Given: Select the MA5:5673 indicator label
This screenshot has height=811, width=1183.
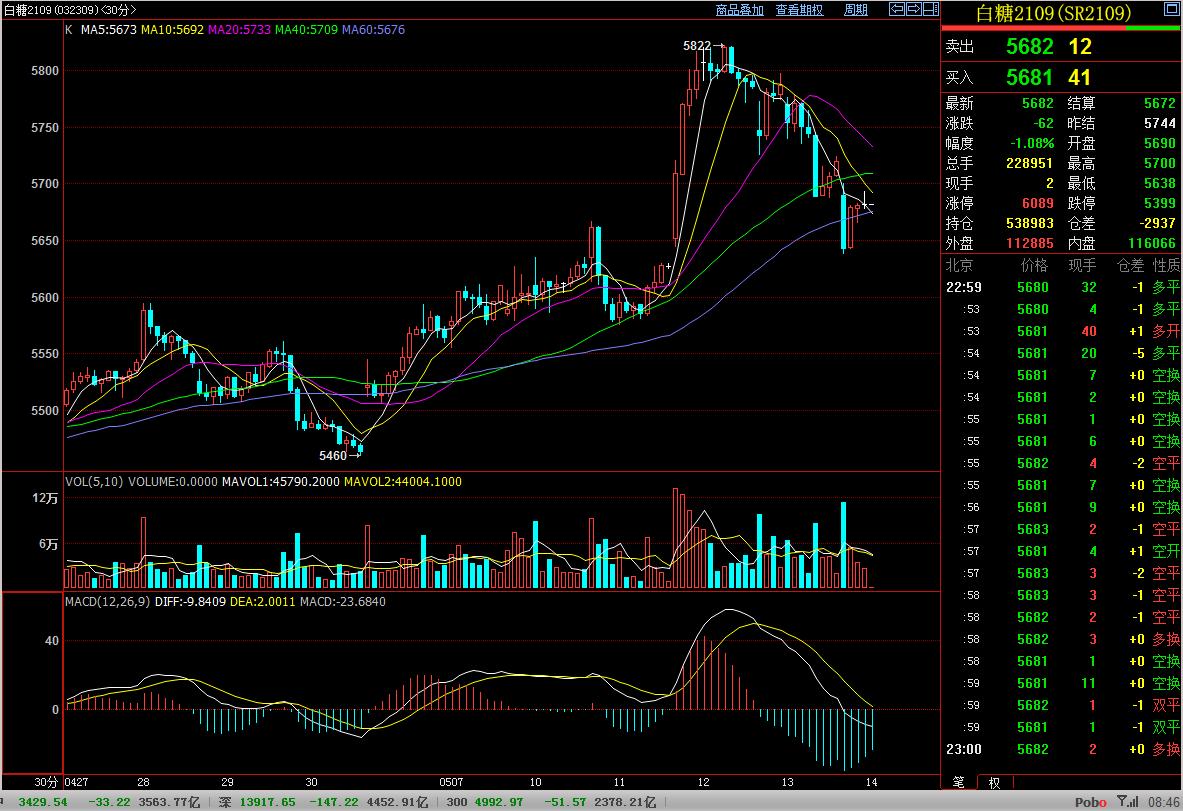Looking at the screenshot, I should click(109, 29).
